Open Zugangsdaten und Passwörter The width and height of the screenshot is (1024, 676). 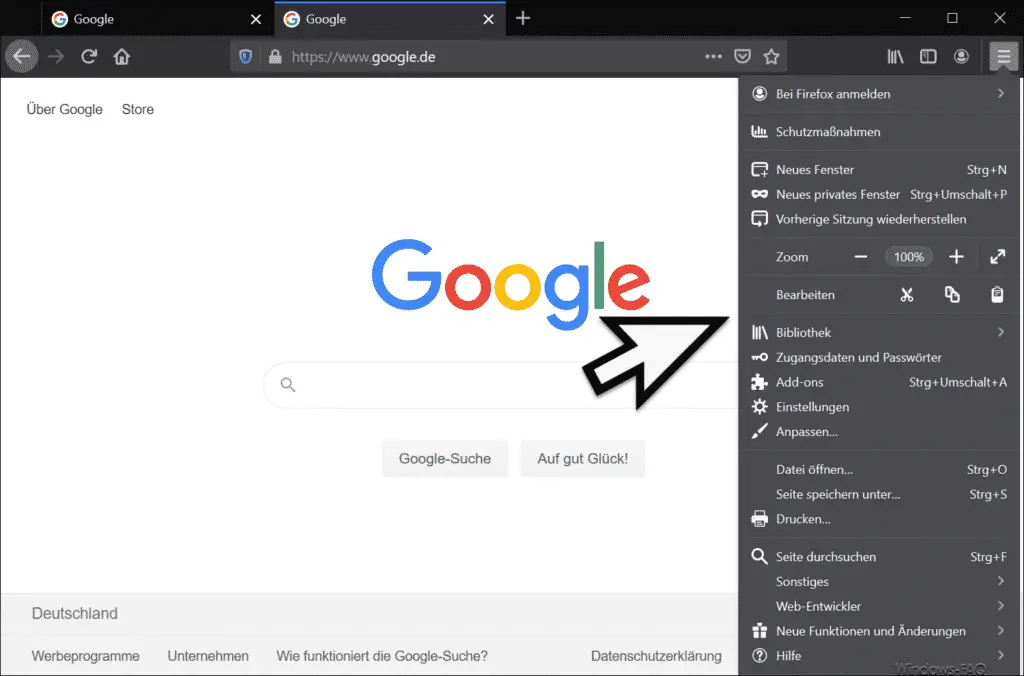click(x=879, y=357)
